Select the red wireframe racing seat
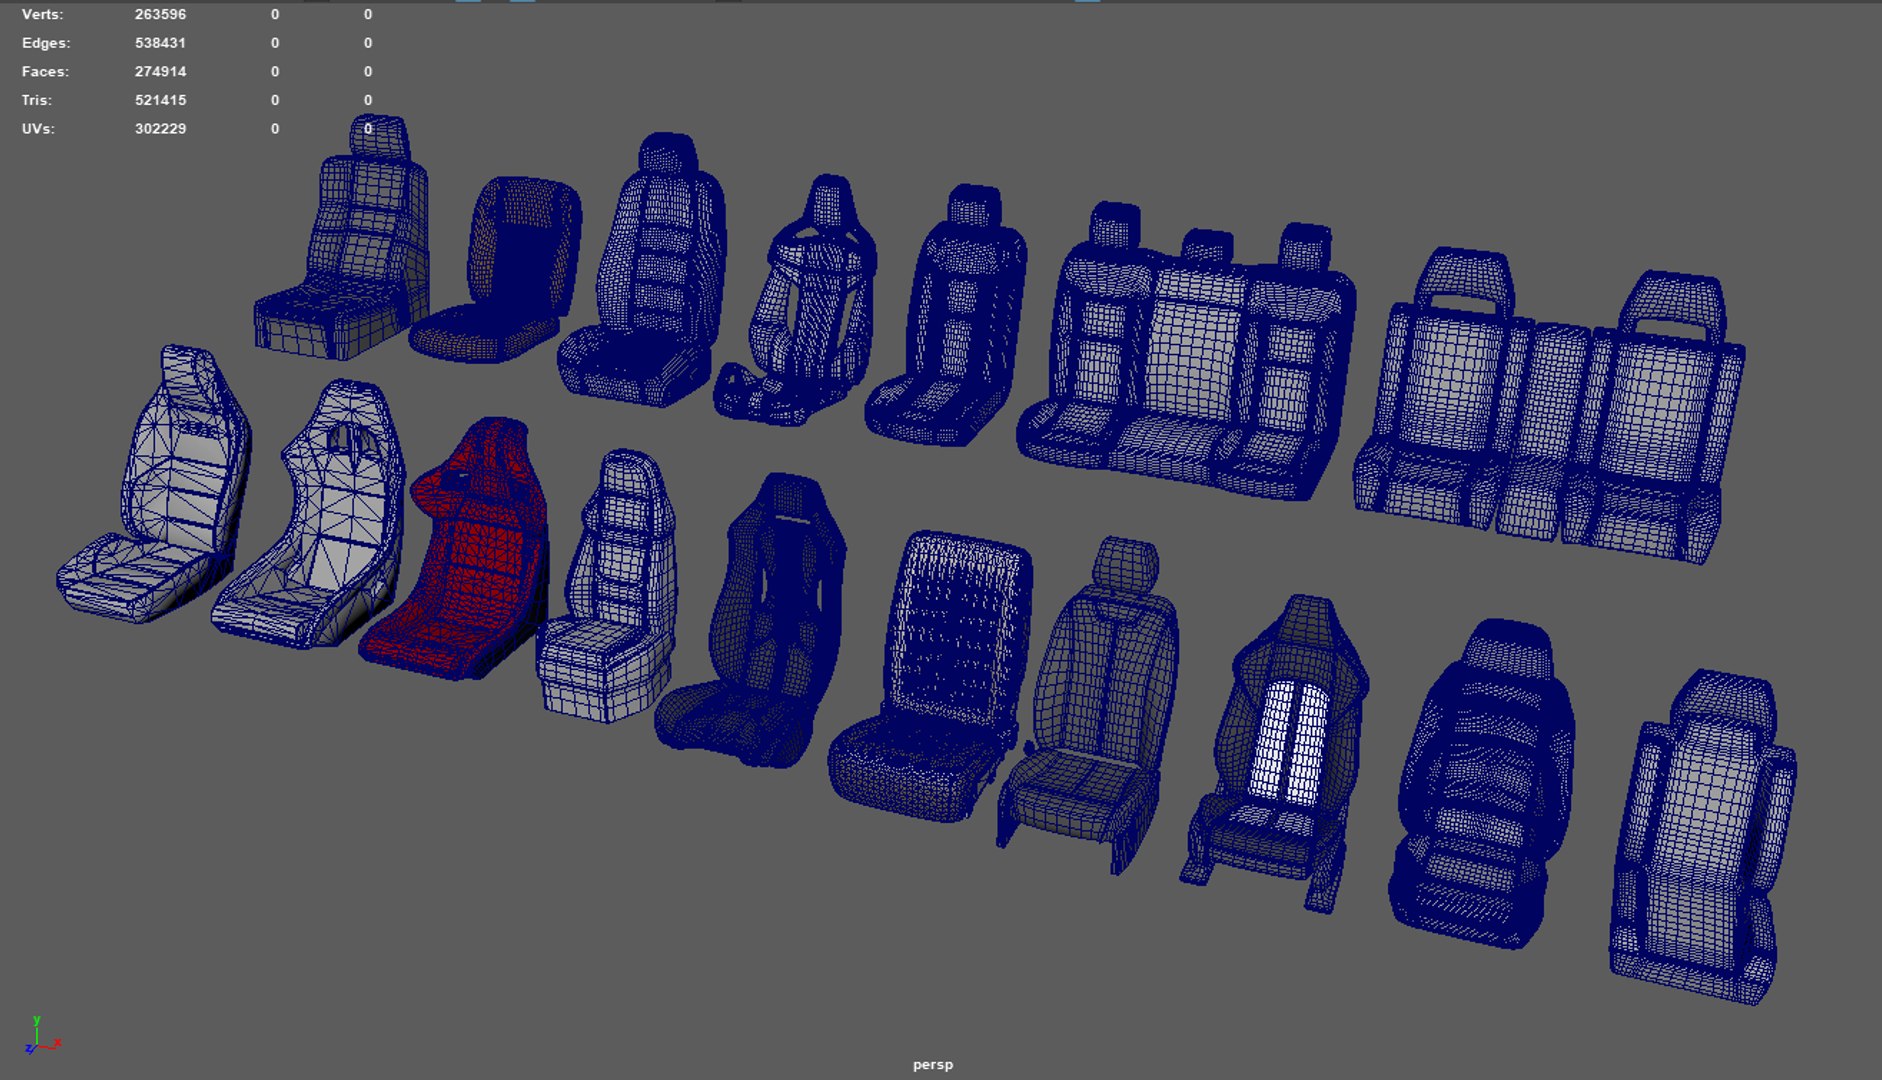Viewport: 1882px width, 1080px height. [x=456, y=550]
